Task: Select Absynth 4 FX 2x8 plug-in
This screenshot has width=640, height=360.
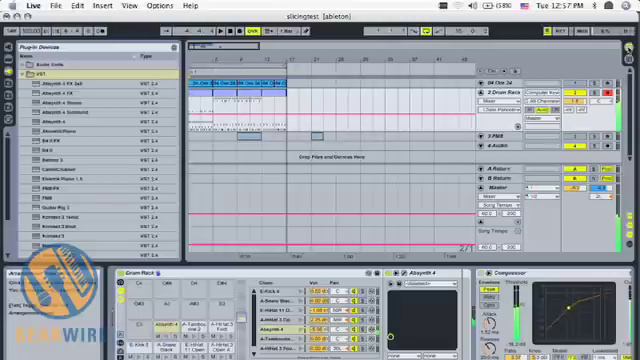Action: coord(98,84)
